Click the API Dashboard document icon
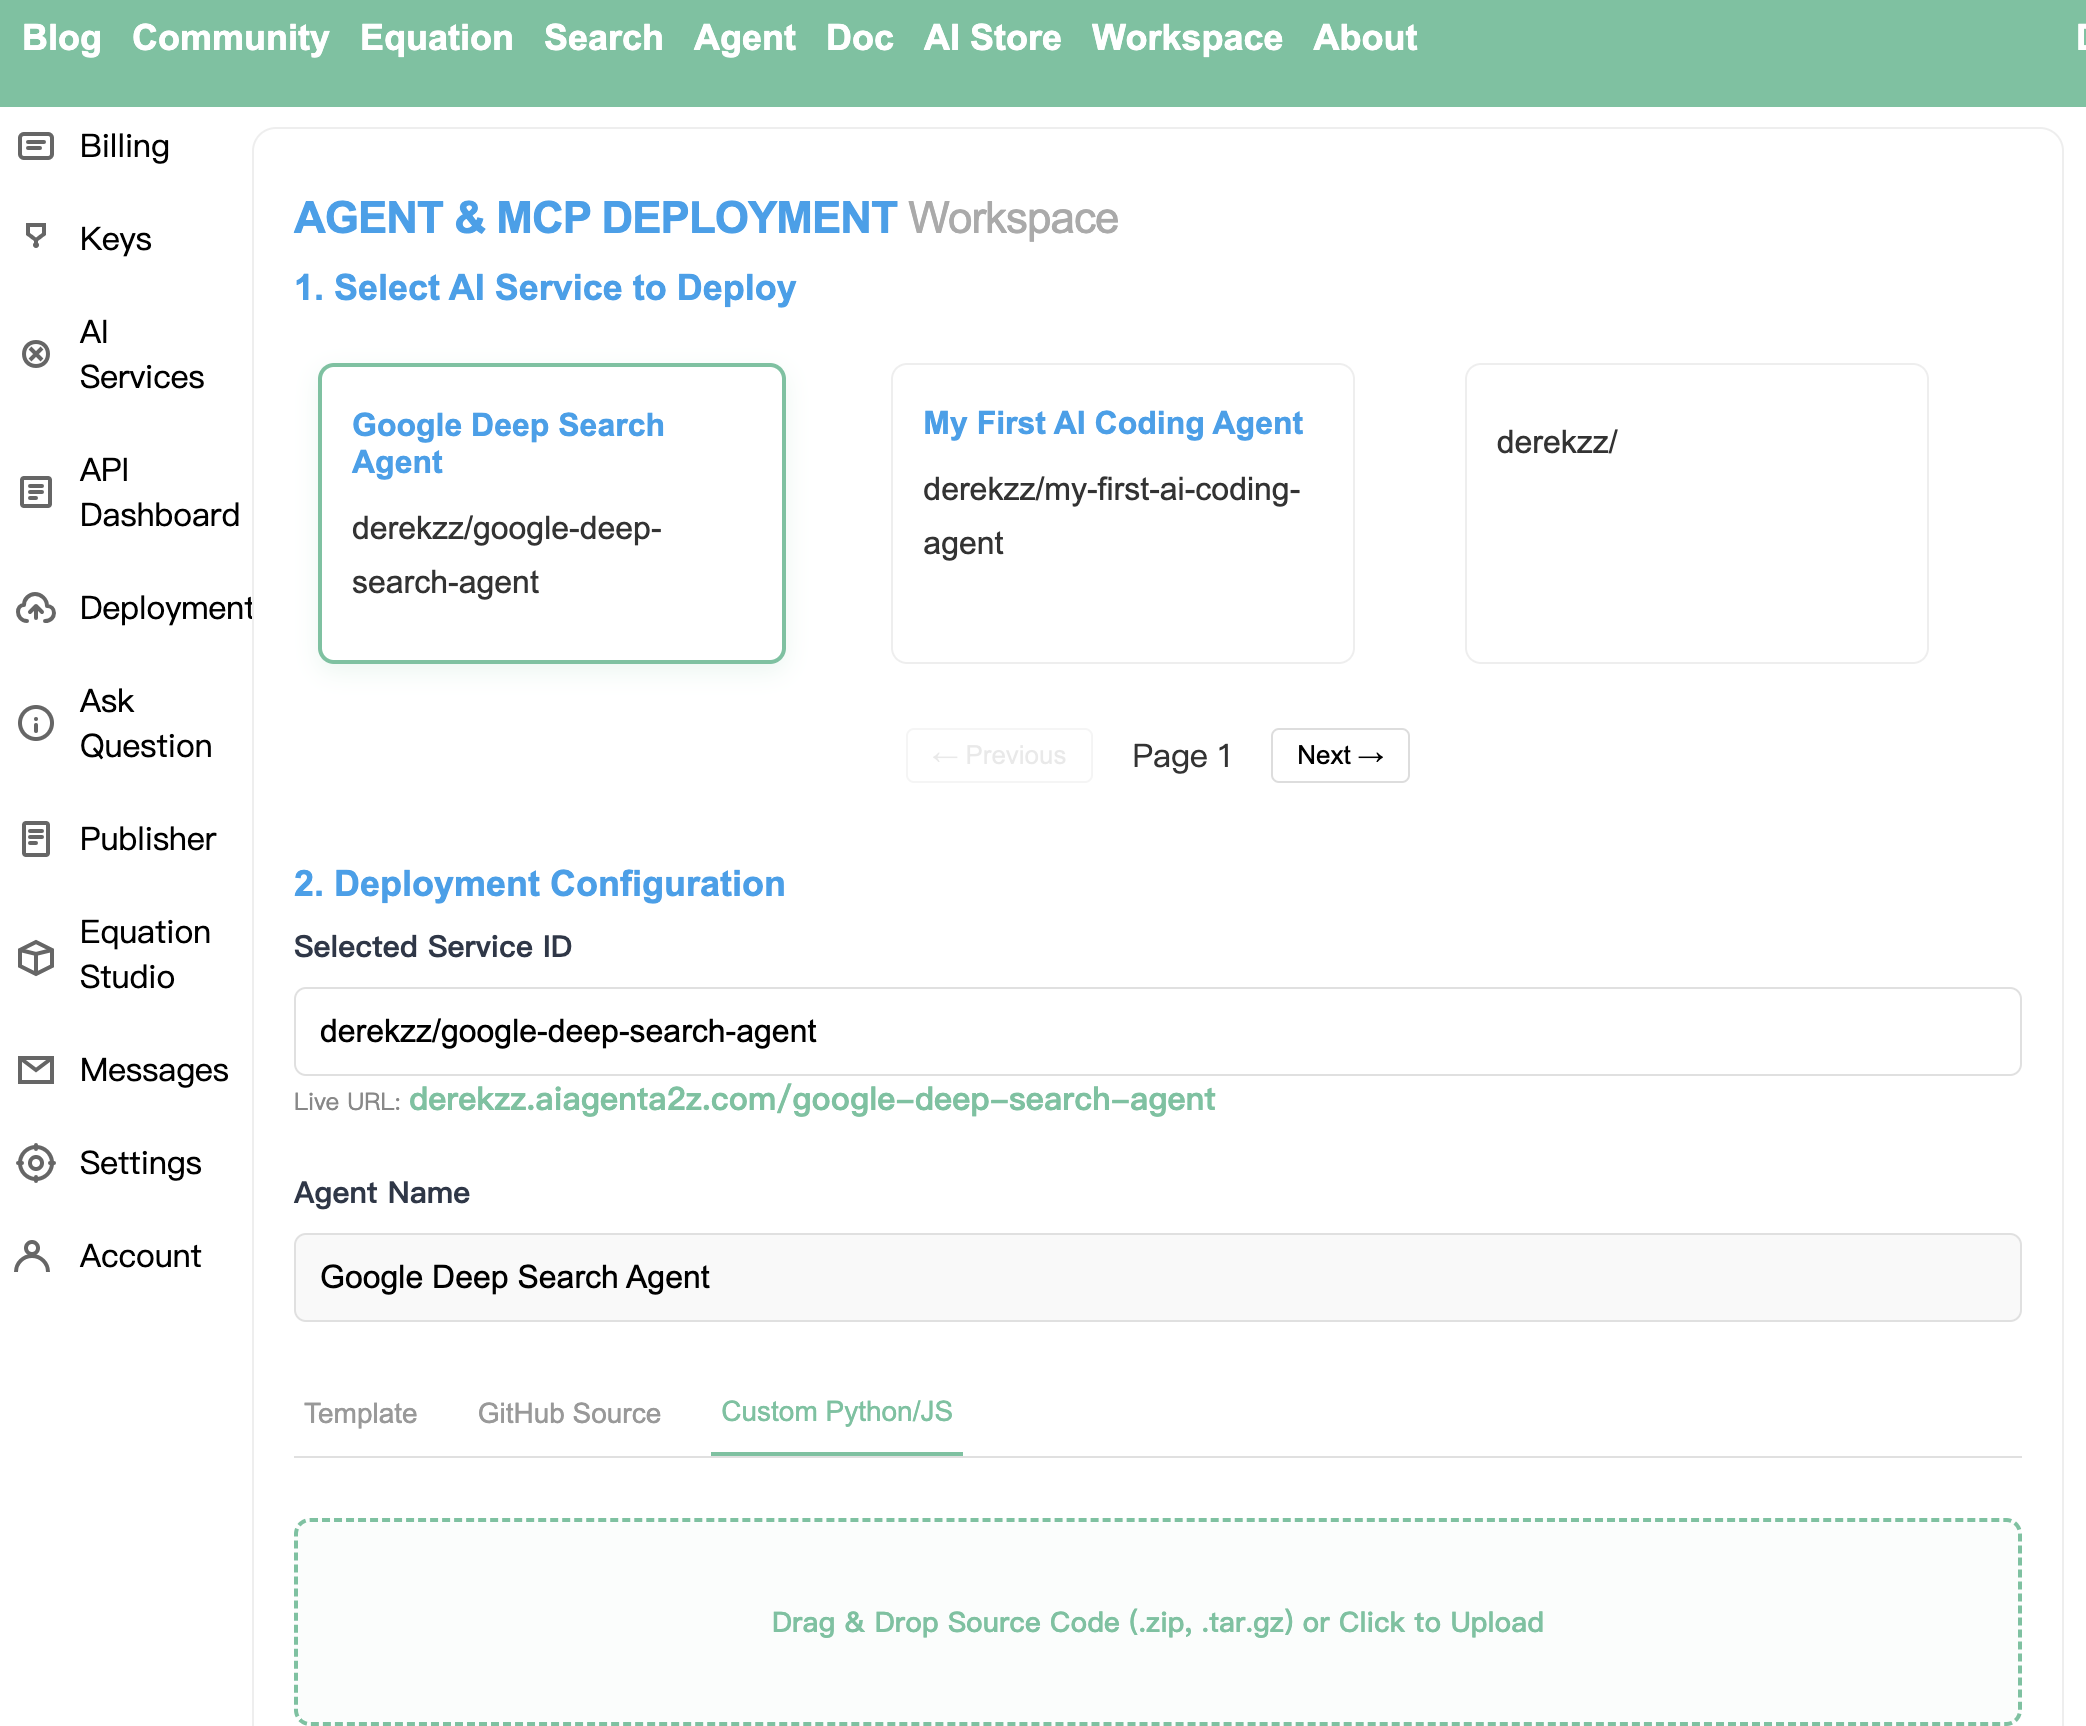 (36, 492)
